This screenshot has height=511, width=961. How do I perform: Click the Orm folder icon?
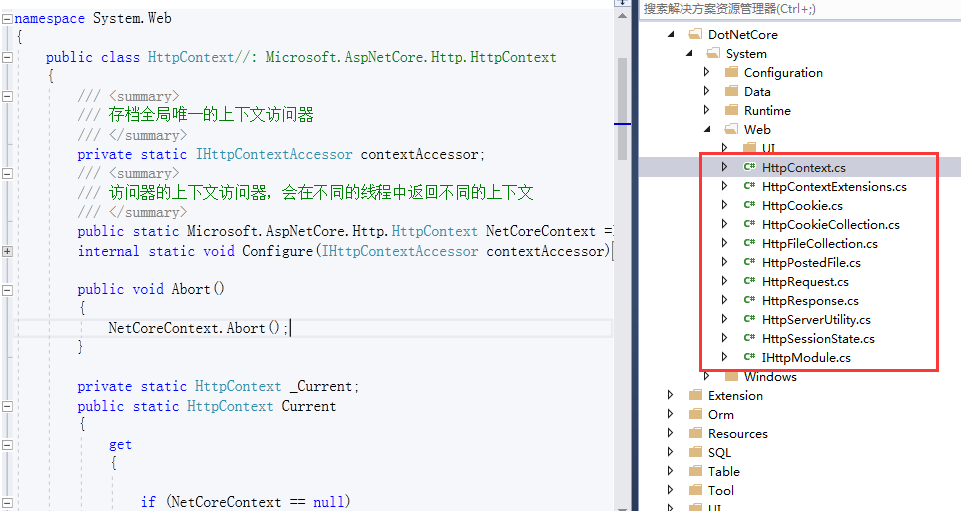point(695,414)
